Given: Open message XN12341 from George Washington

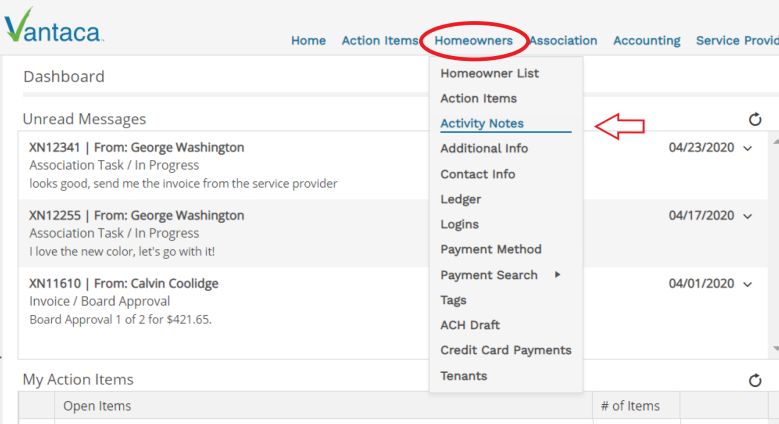Looking at the screenshot, I should [137, 148].
